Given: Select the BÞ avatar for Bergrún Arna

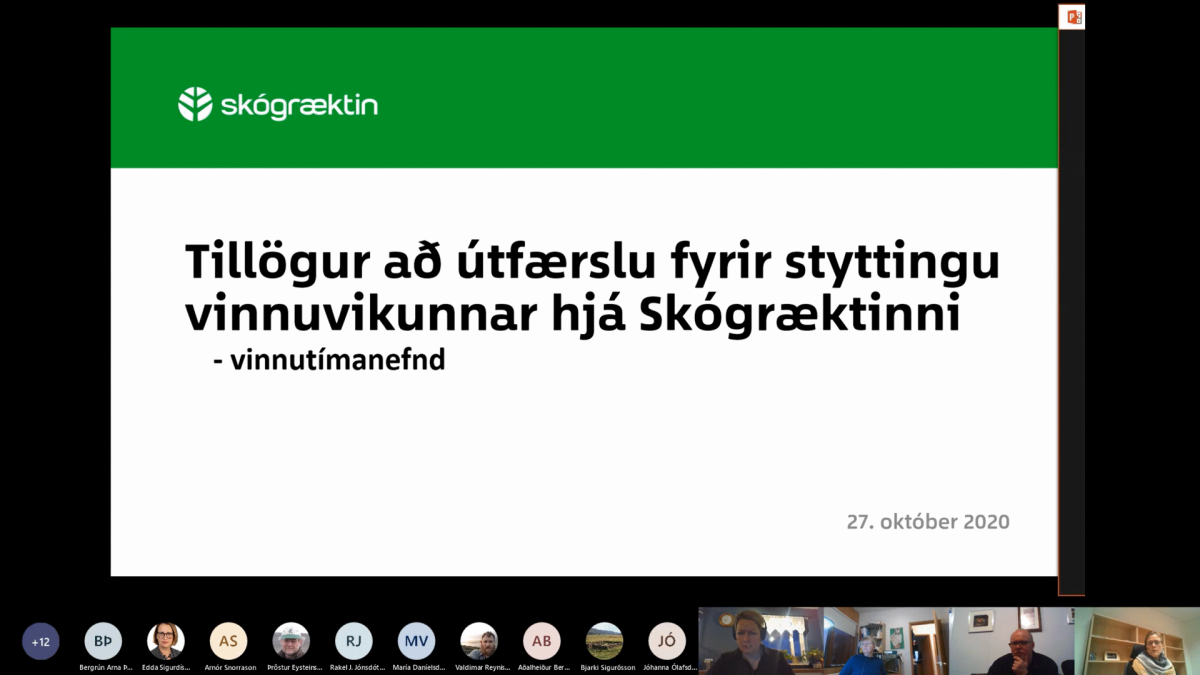Looking at the screenshot, I should [x=103, y=641].
